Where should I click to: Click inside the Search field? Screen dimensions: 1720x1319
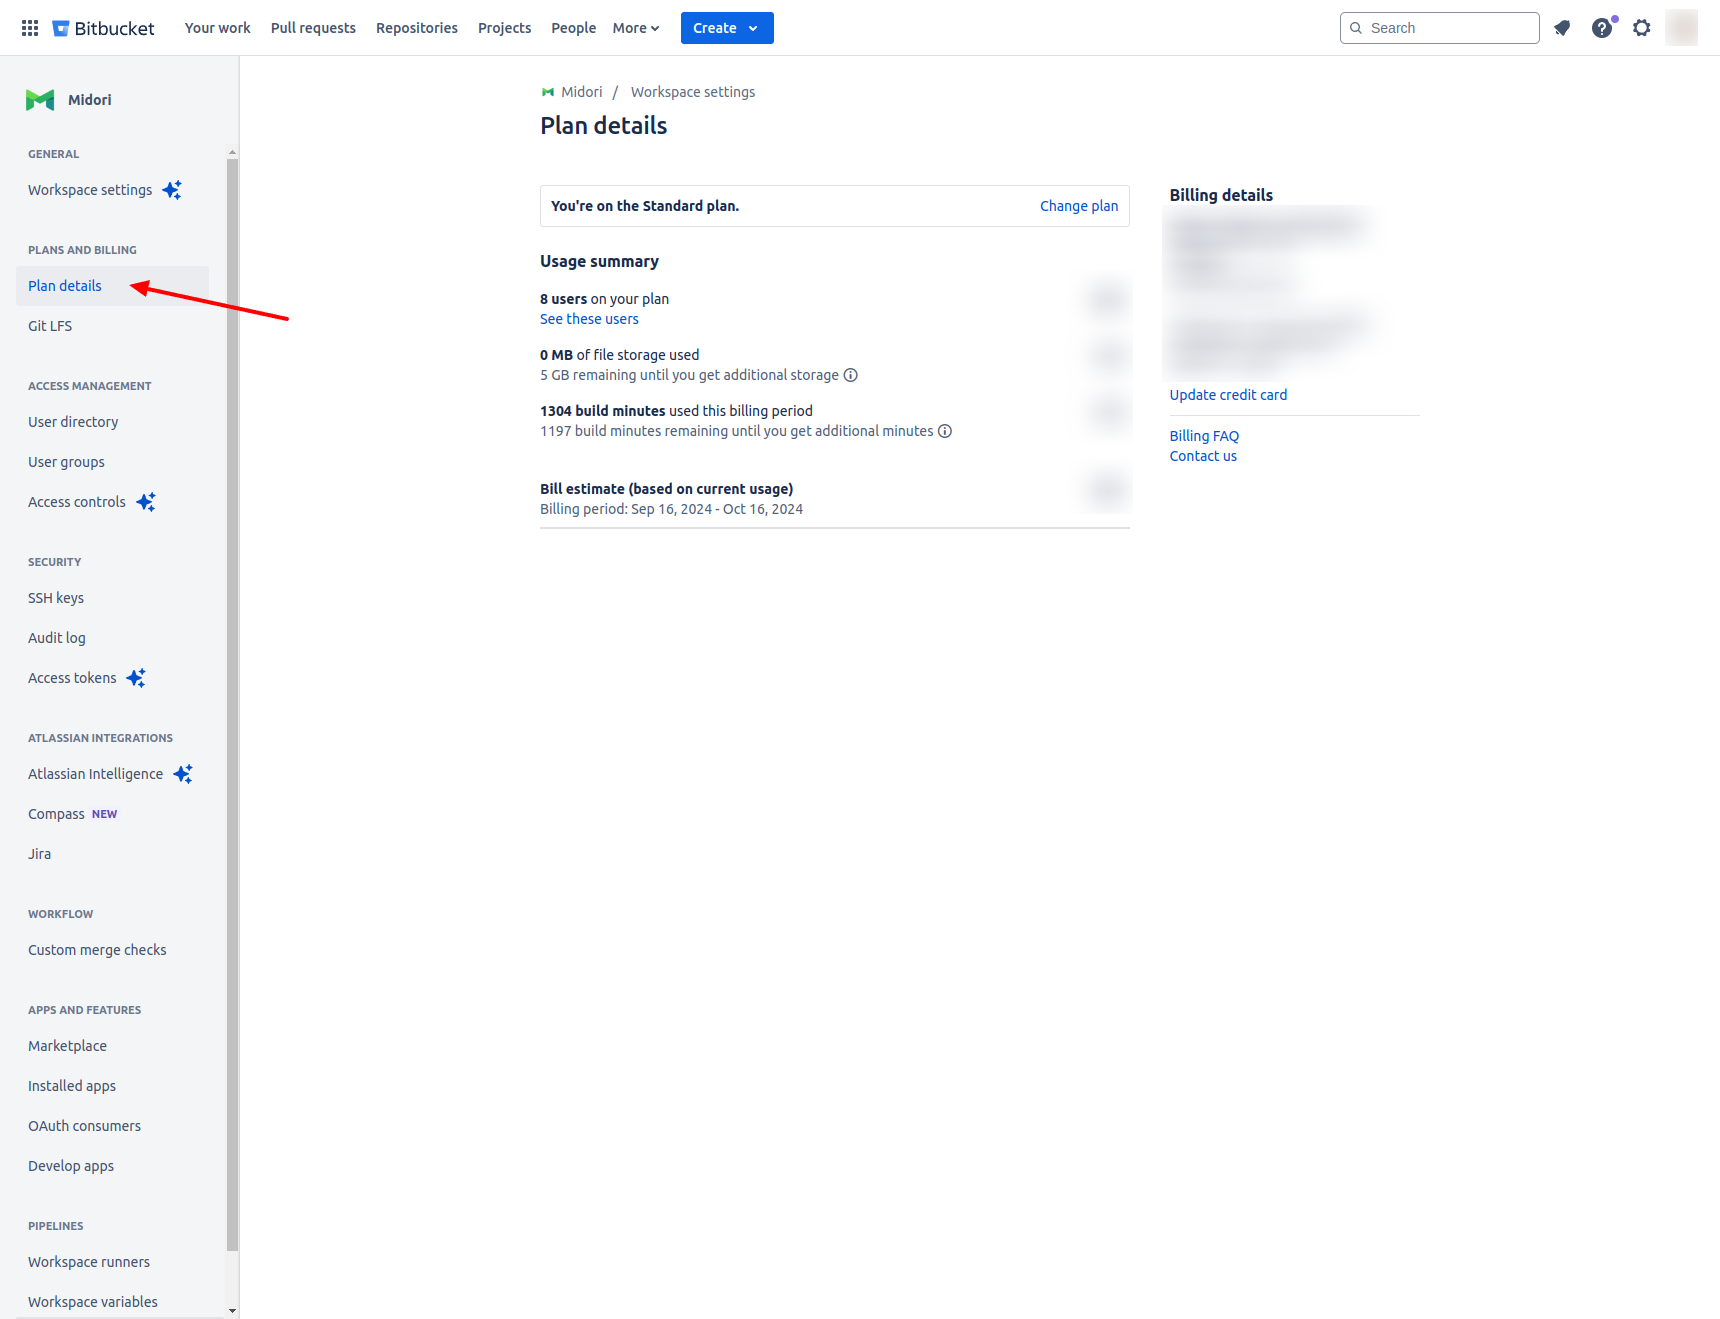pos(1438,27)
